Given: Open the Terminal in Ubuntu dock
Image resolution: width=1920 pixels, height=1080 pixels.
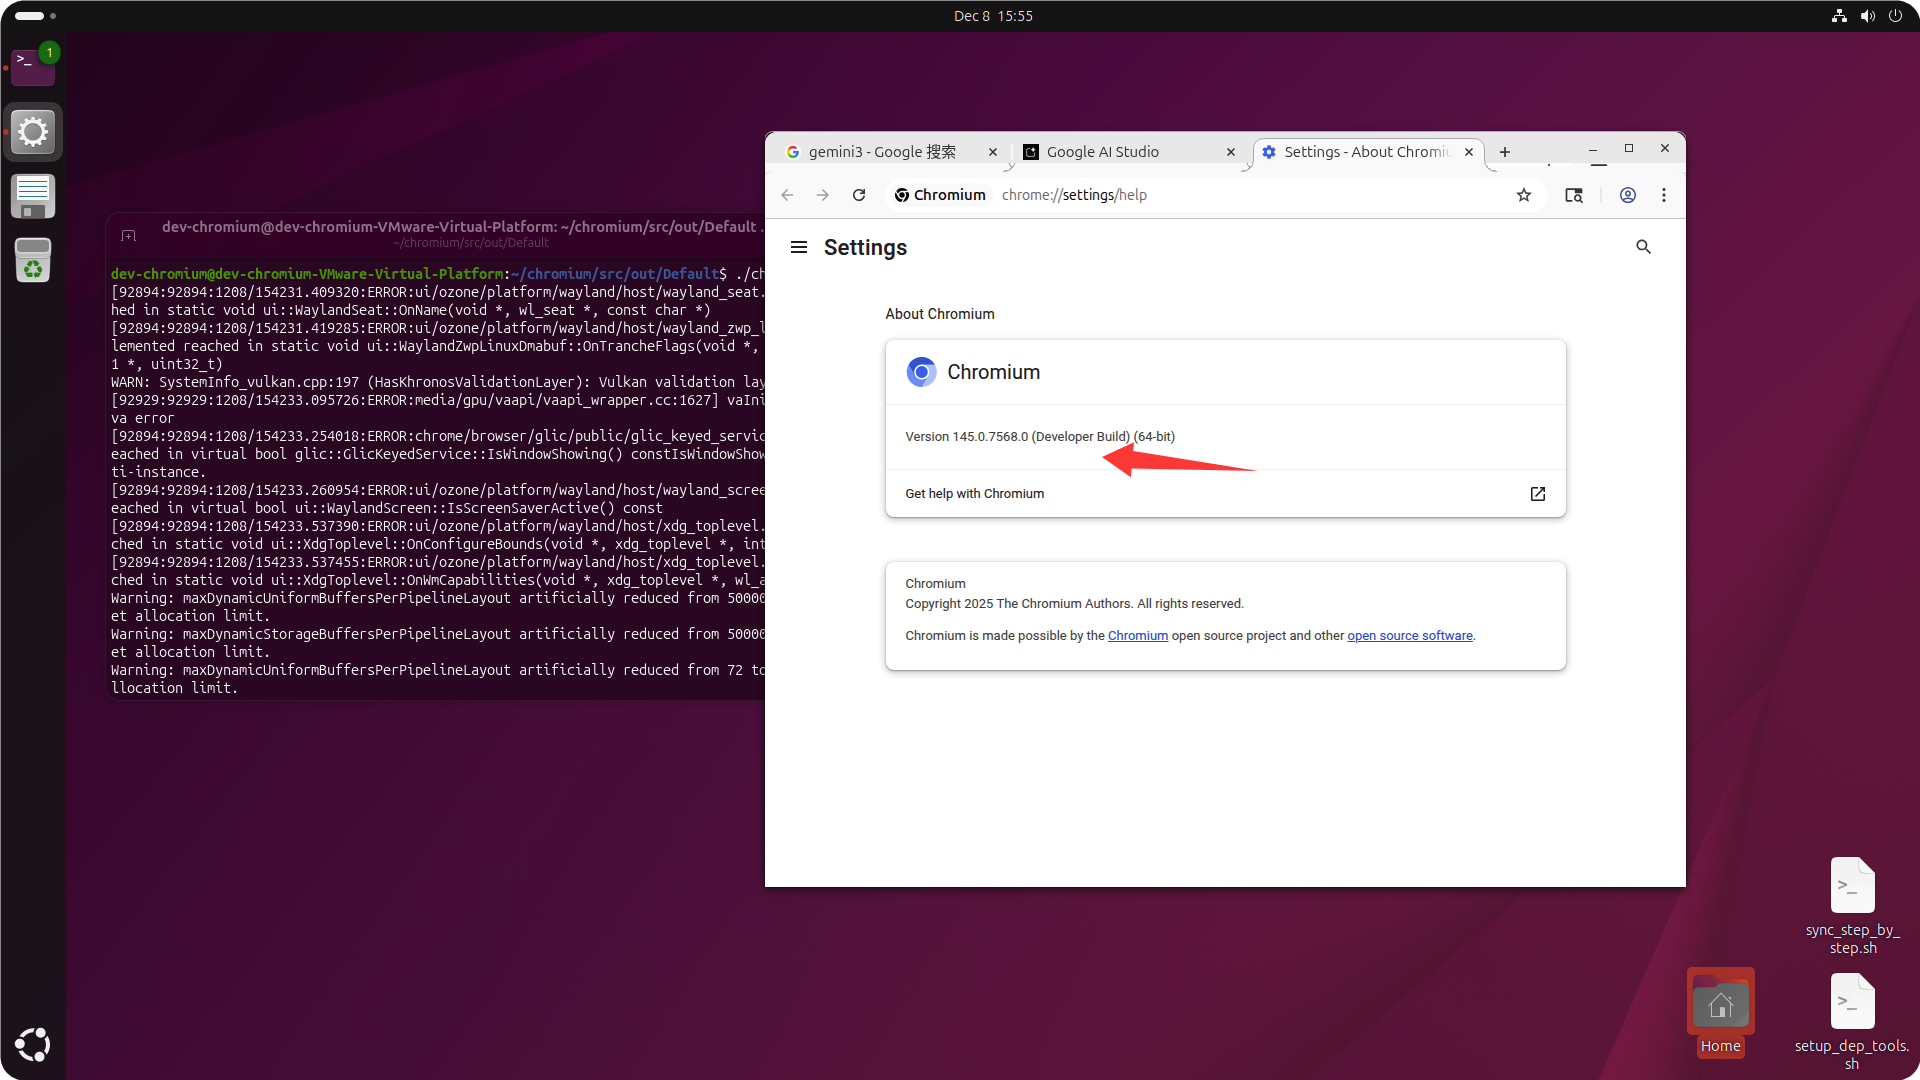Looking at the screenshot, I should pos(32,66).
